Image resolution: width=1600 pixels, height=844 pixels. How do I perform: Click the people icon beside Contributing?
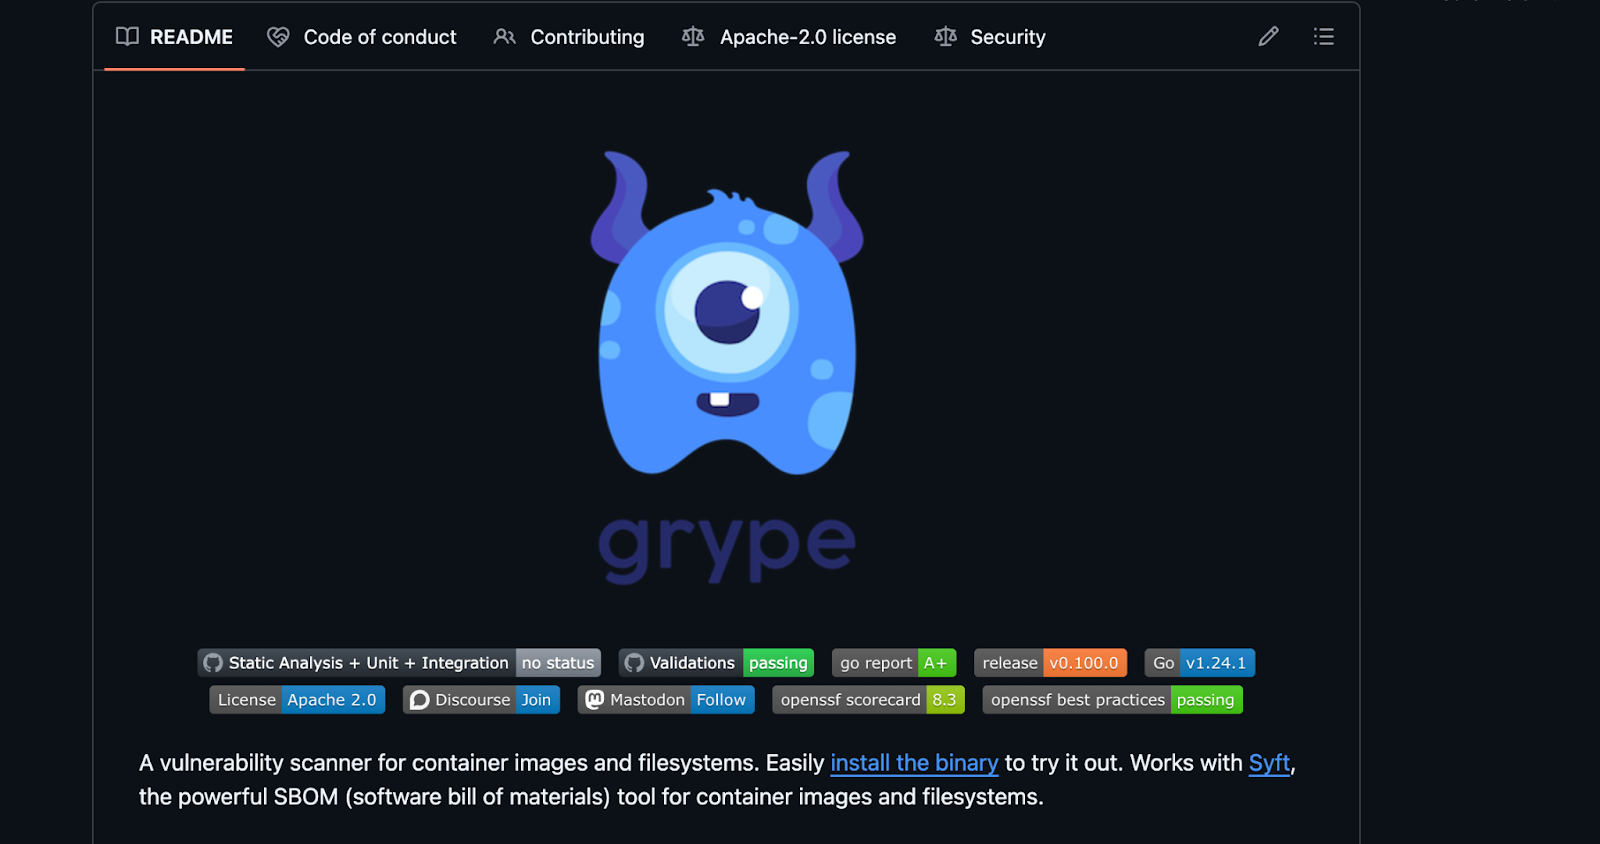[x=505, y=37]
